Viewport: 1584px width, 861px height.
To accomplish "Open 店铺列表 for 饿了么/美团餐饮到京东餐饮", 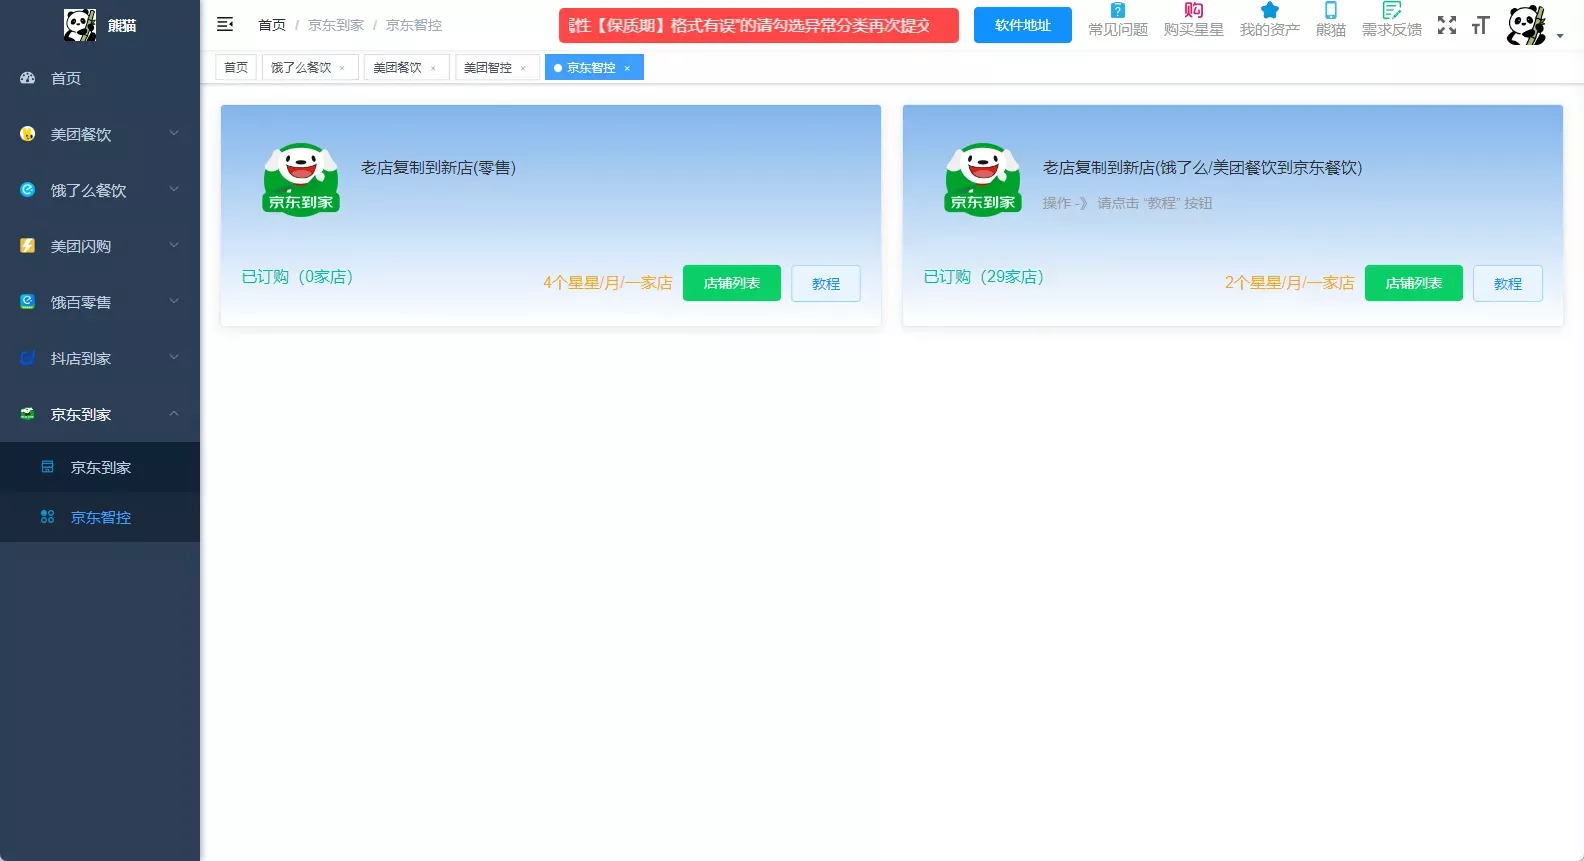I will (x=1414, y=283).
